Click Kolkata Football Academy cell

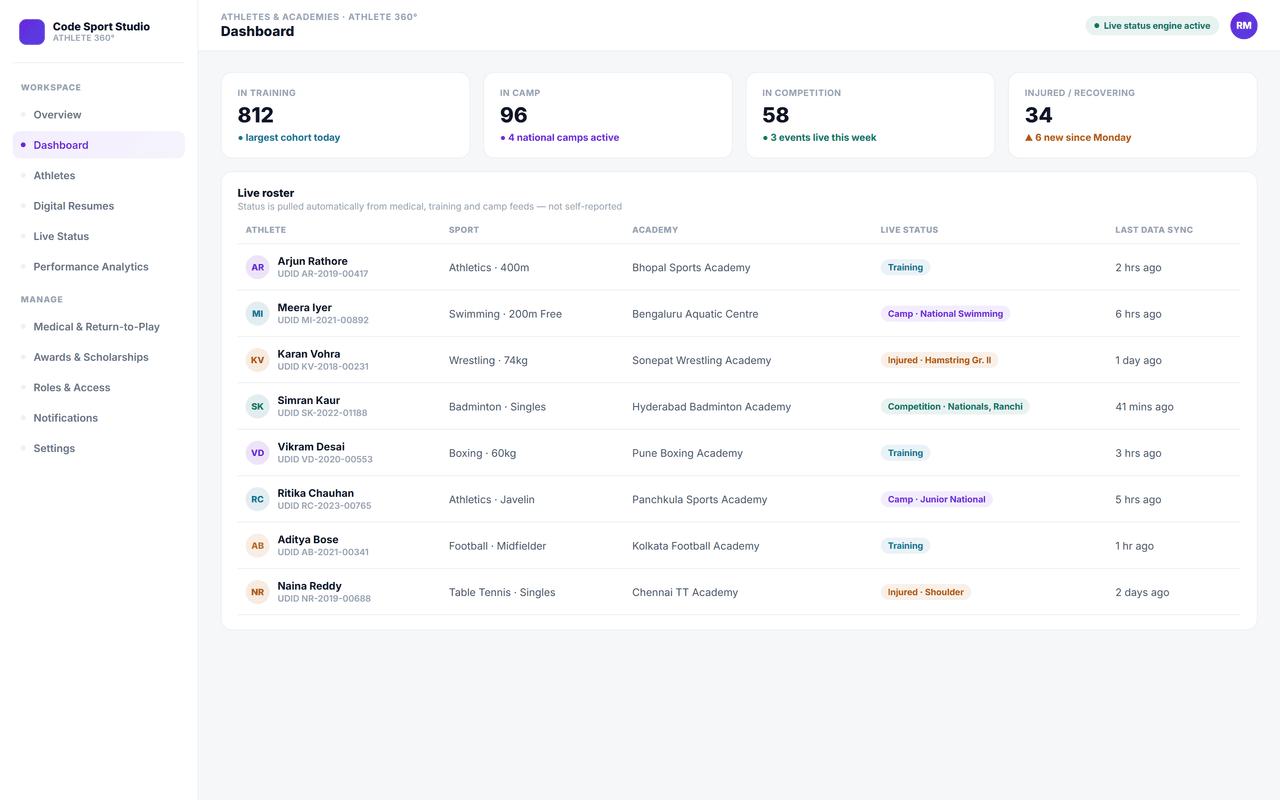pyautogui.click(x=696, y=546)
